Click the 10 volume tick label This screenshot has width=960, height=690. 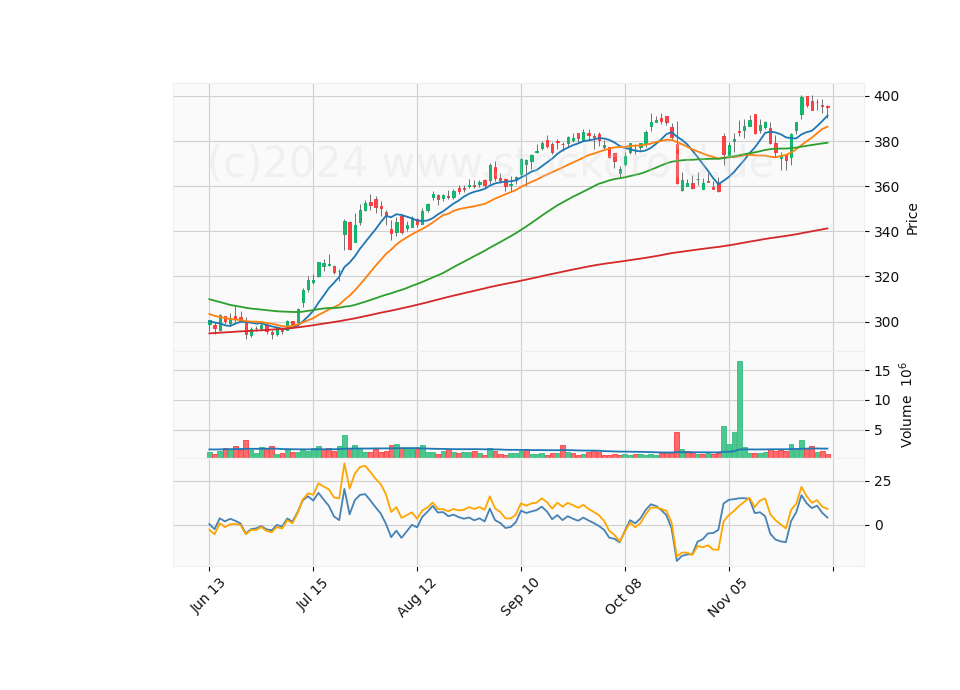(x=882, y=400)
